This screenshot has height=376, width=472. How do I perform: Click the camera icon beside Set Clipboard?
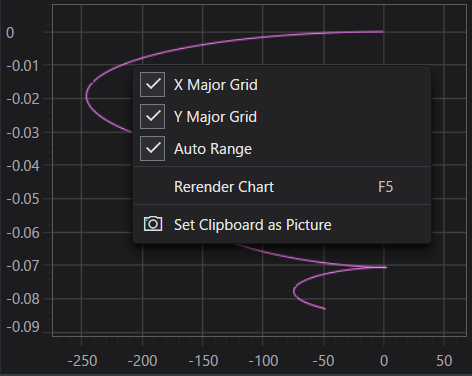pyautogui.click(x=153, y=224)
